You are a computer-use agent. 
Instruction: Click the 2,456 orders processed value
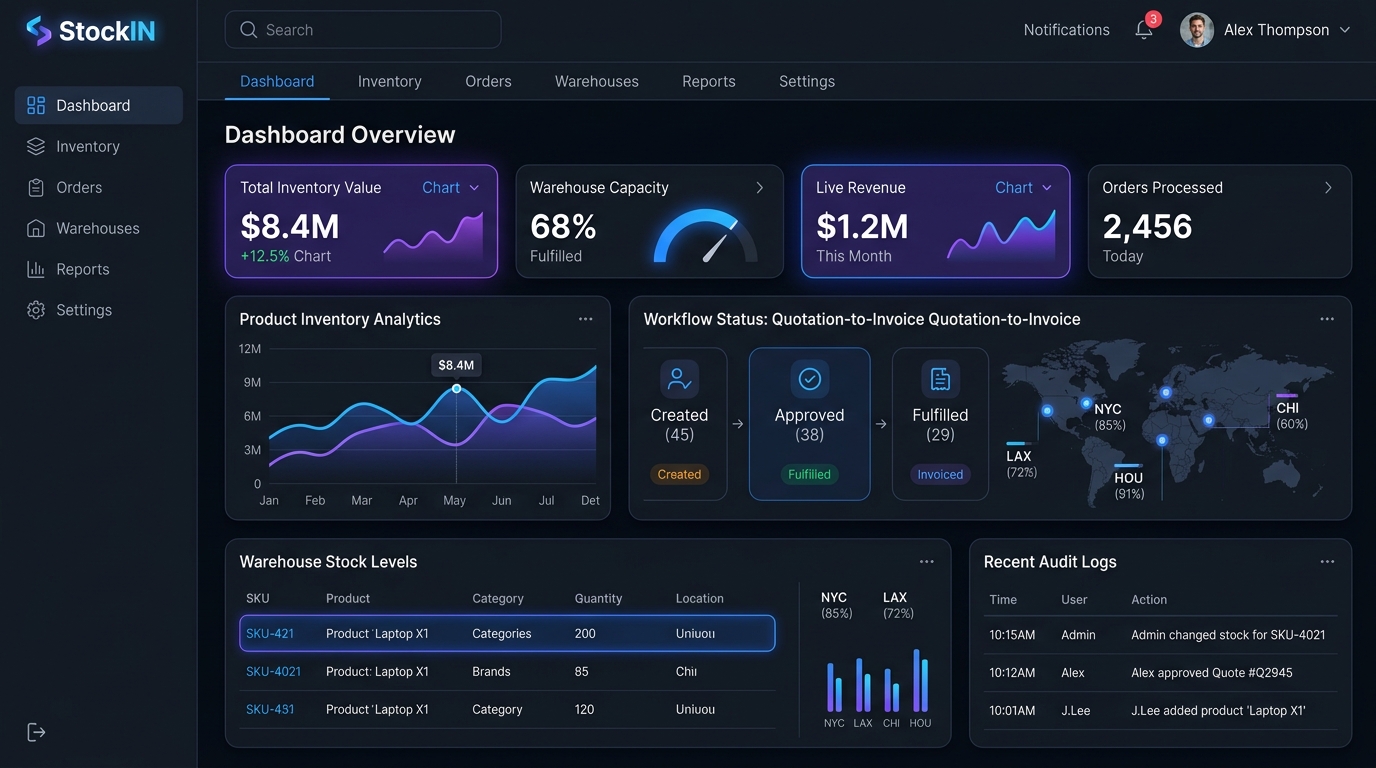click(1147, 227)
